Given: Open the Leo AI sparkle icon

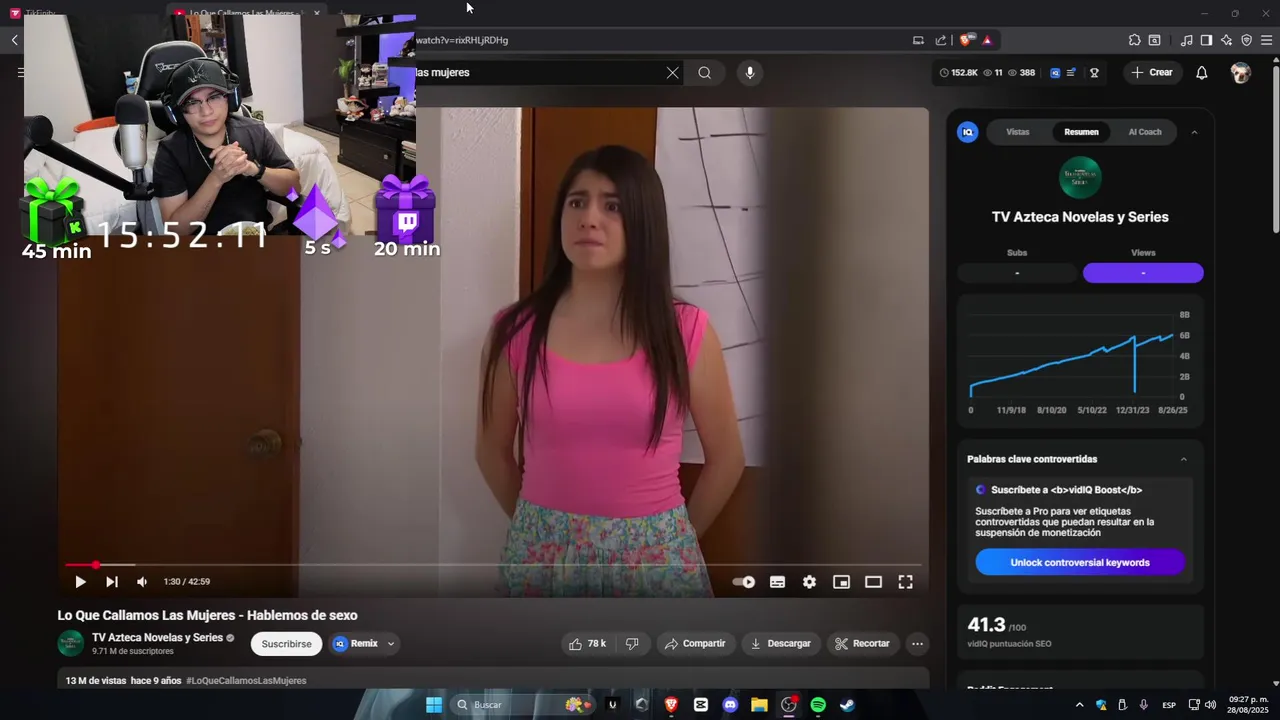Looking at the screenshot, I should coord(1226,40).
